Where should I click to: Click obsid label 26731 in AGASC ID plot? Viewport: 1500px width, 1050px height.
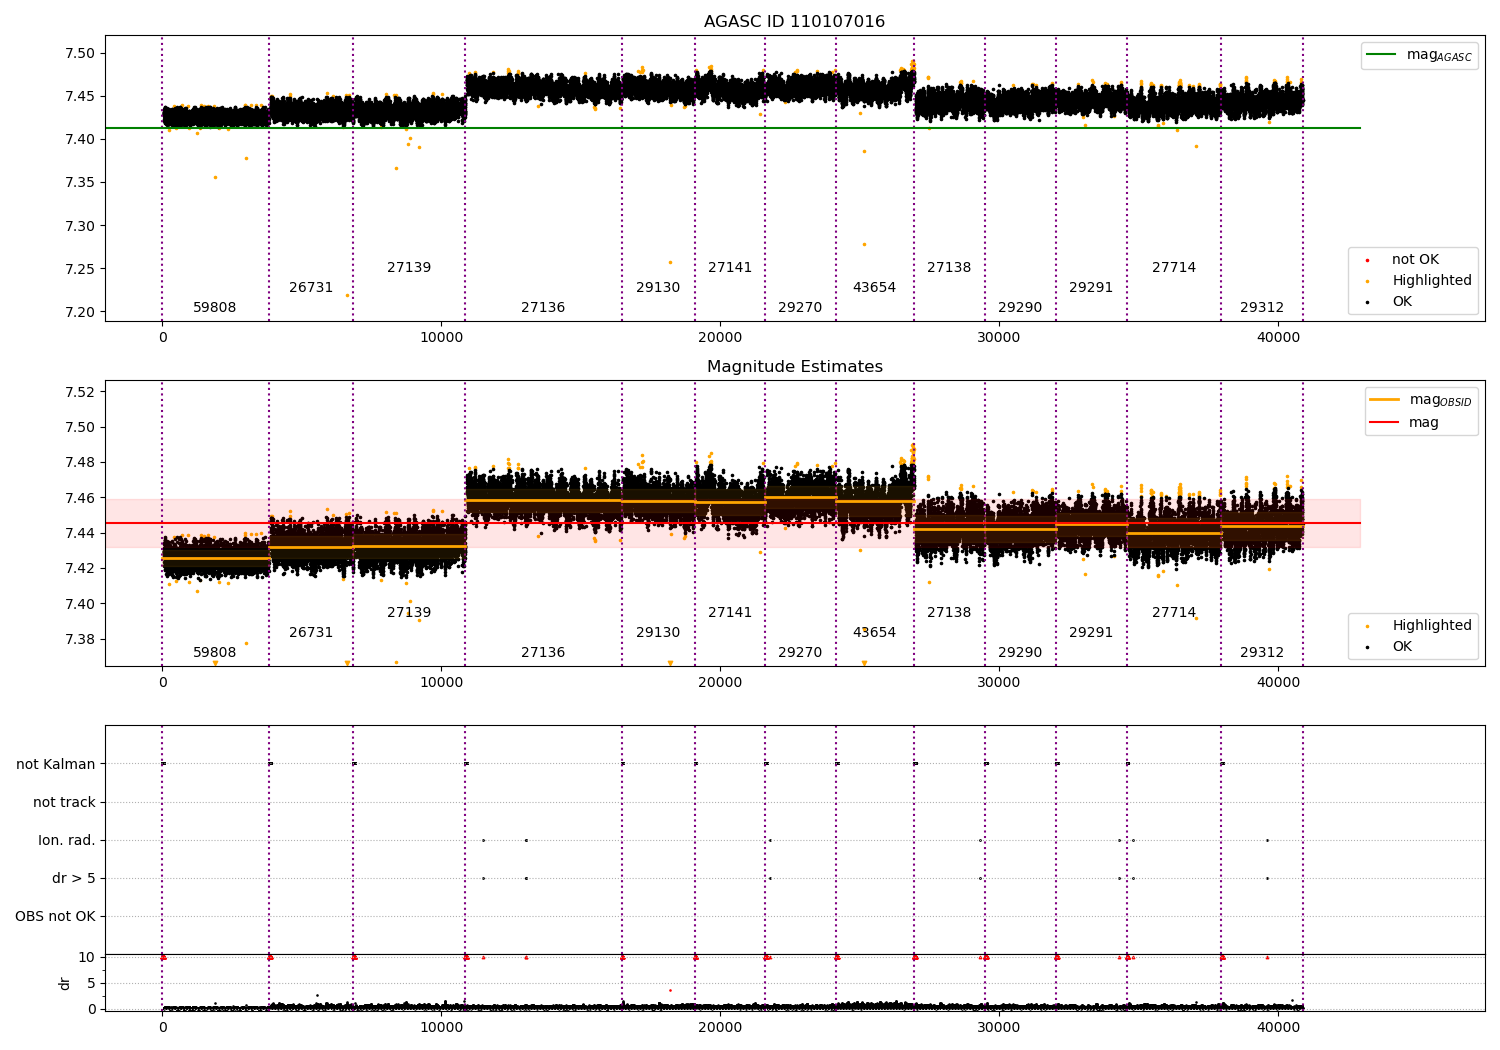(x=311, y=288)
